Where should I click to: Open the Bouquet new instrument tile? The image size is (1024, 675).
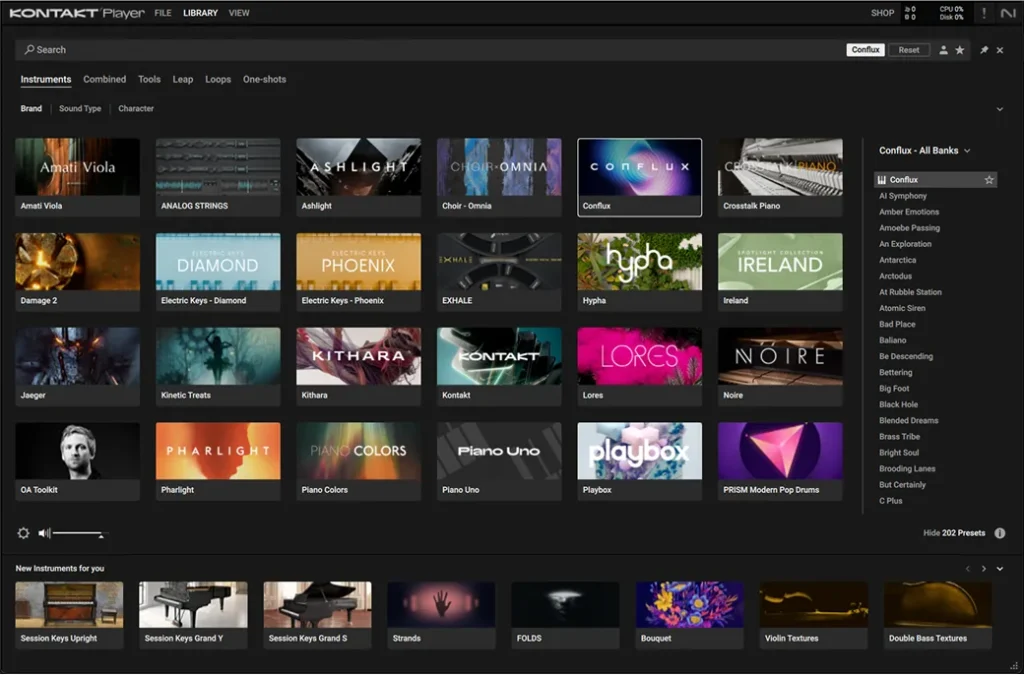(x=690, y=615)
